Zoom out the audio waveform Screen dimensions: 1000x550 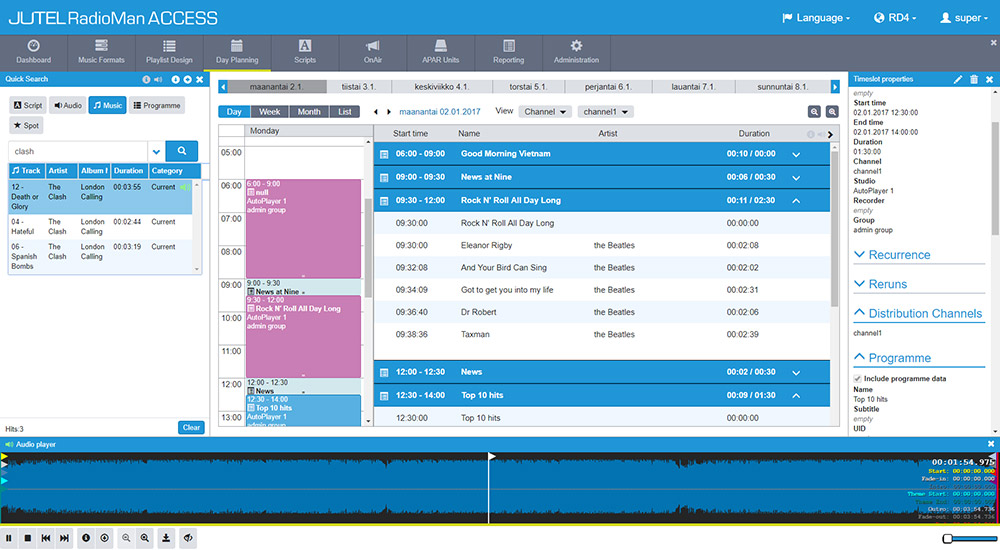[x=126, y=538]
